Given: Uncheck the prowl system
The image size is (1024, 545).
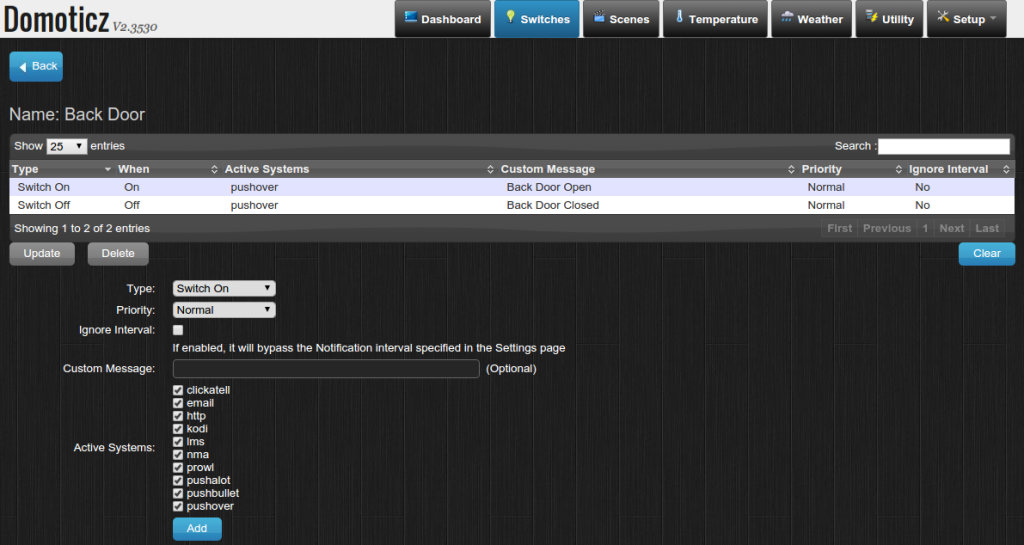Looking at the screenshot, I should [x=178, y=467].
